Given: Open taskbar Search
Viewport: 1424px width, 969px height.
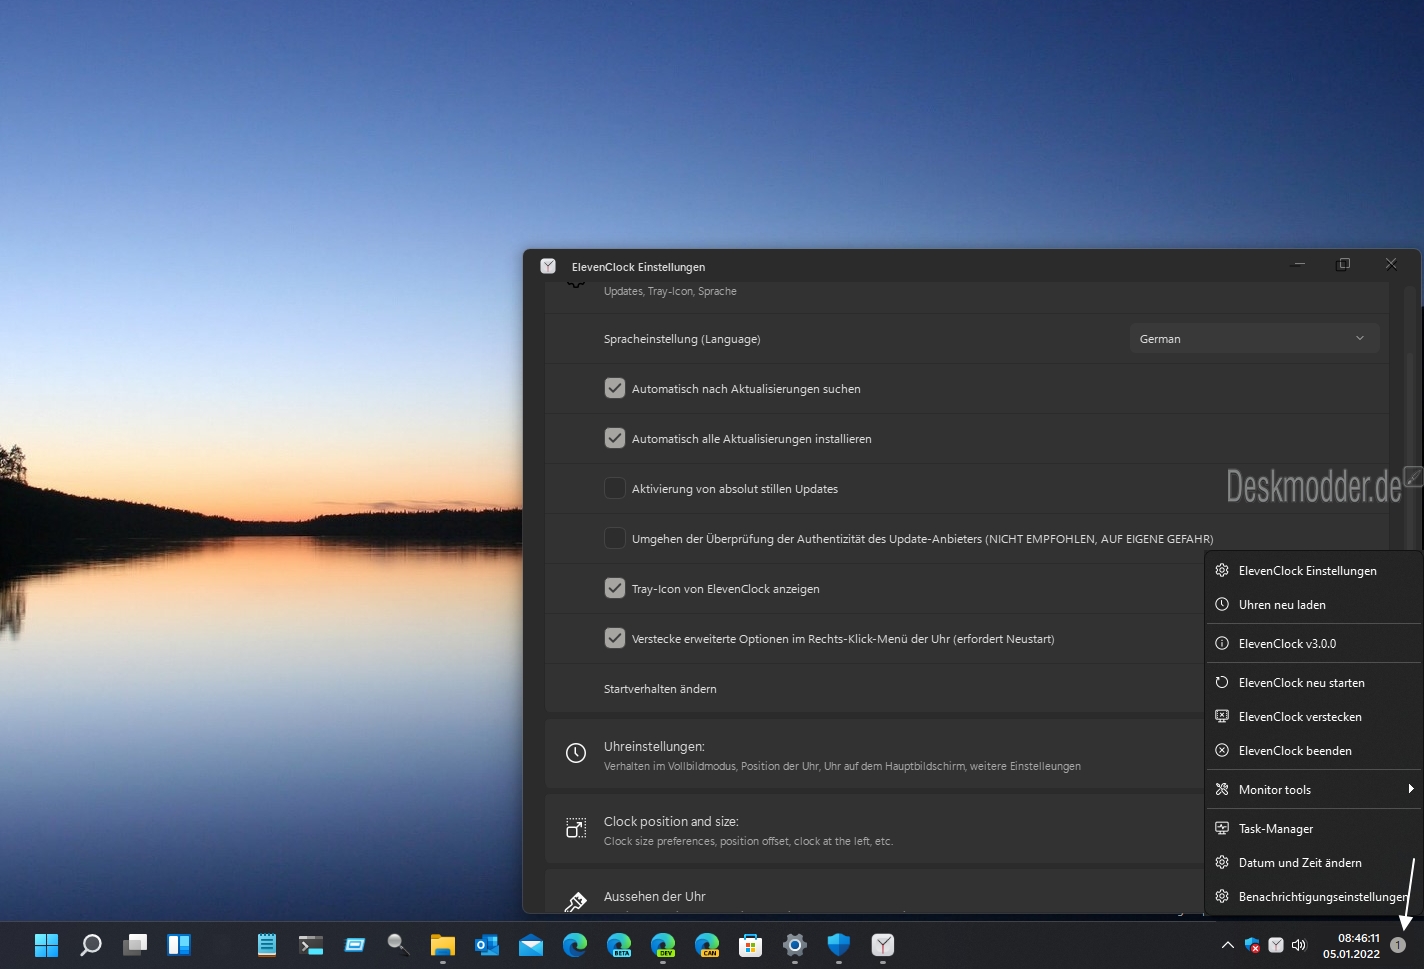Looking at the screenshot, I should 91,945.
